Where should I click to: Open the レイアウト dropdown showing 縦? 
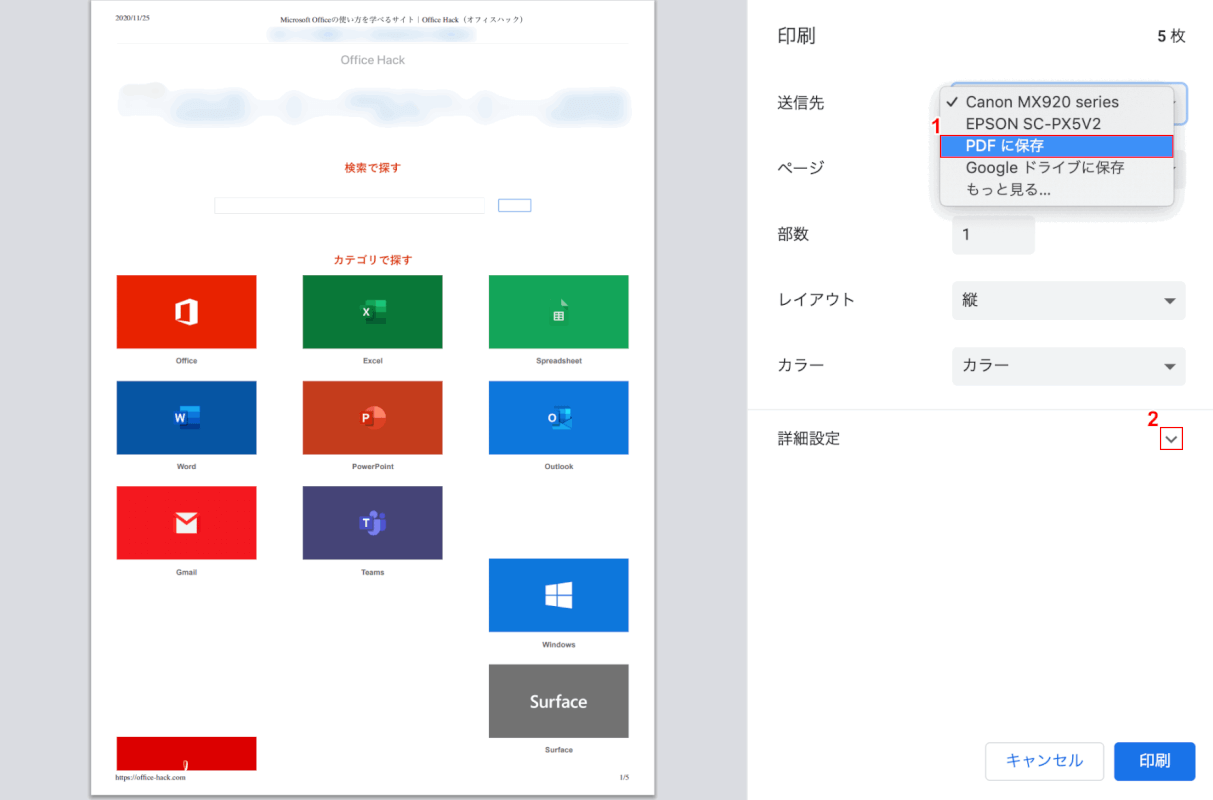[x=1068, y=300]
